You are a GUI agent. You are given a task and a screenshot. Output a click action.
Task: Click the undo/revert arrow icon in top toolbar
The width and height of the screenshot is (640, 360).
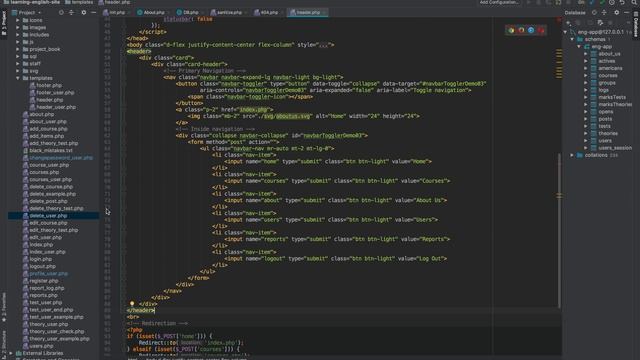[622, 2]
